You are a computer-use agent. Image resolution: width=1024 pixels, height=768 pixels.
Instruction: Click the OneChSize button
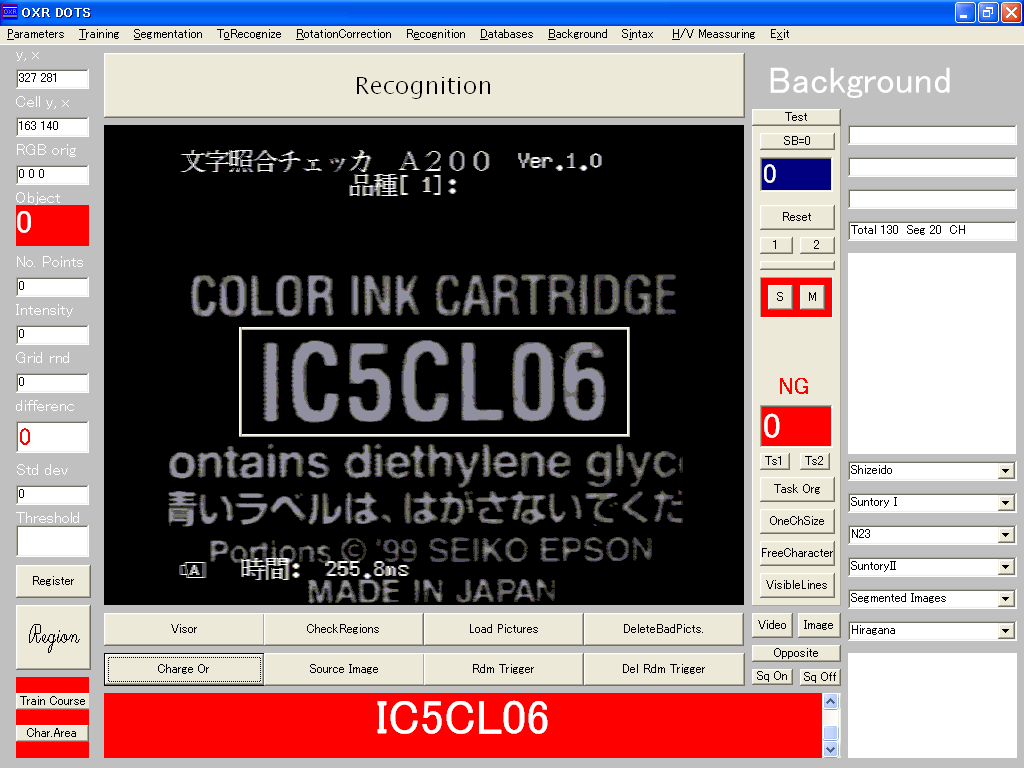797,521
